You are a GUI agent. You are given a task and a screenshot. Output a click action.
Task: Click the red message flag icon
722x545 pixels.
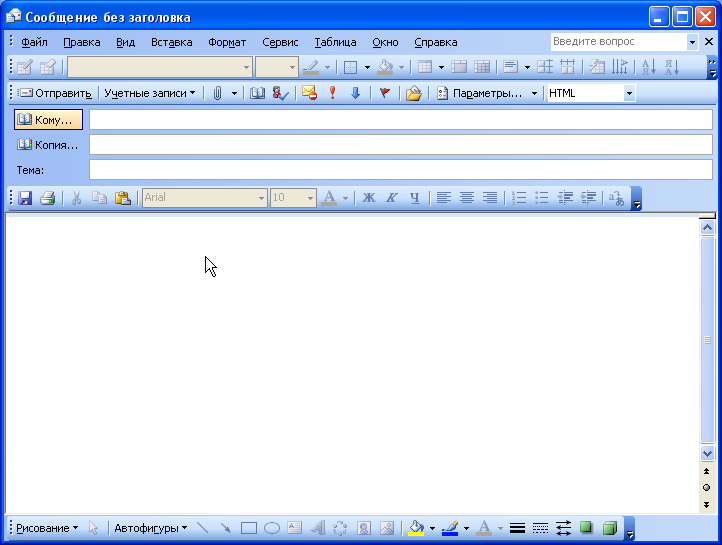[x=384, y=93]
